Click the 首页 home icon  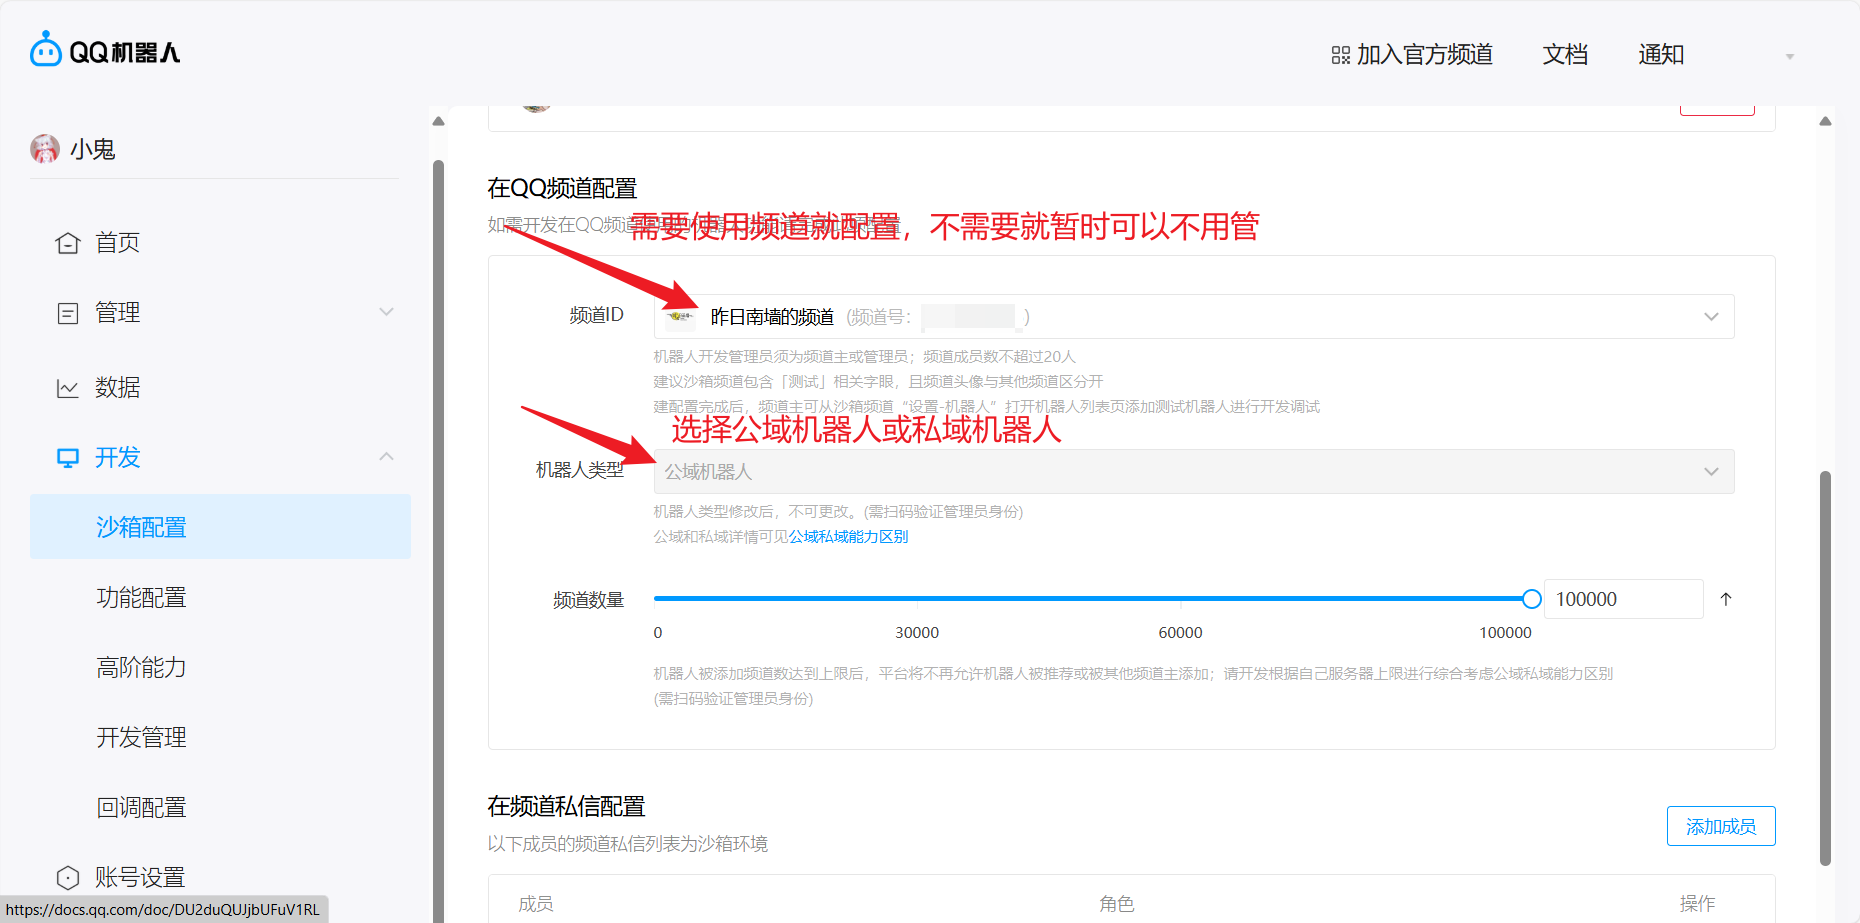click(x=67, y=243)
